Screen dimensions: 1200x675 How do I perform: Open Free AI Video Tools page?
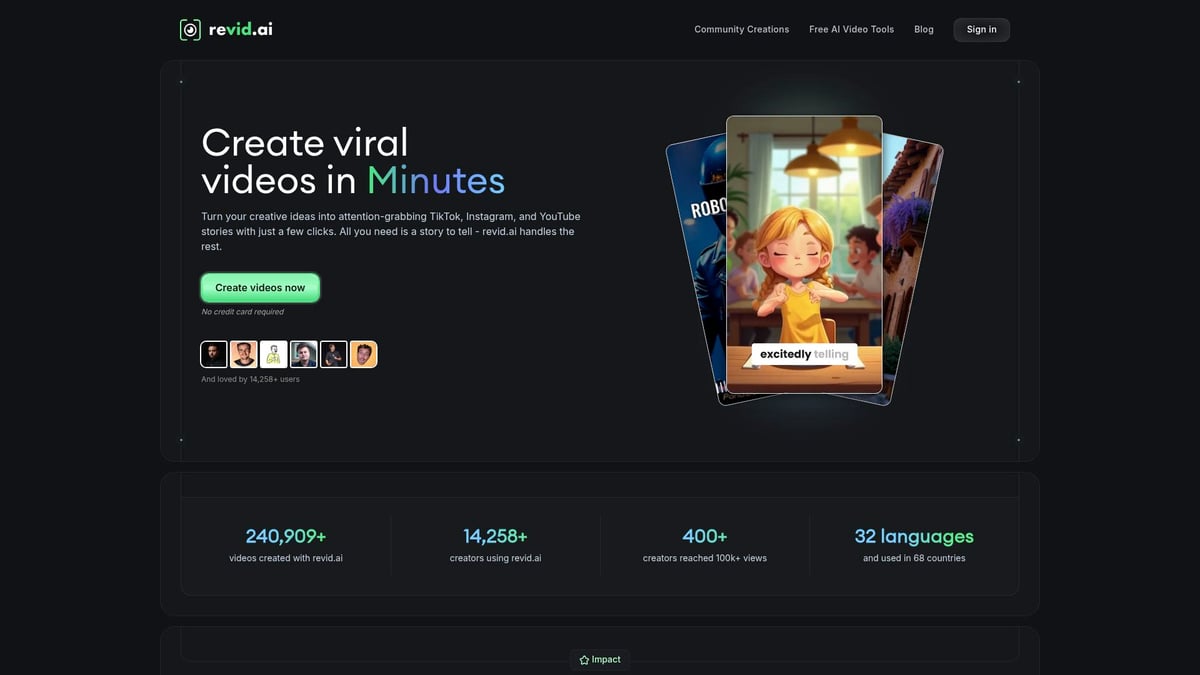(851, 29)
